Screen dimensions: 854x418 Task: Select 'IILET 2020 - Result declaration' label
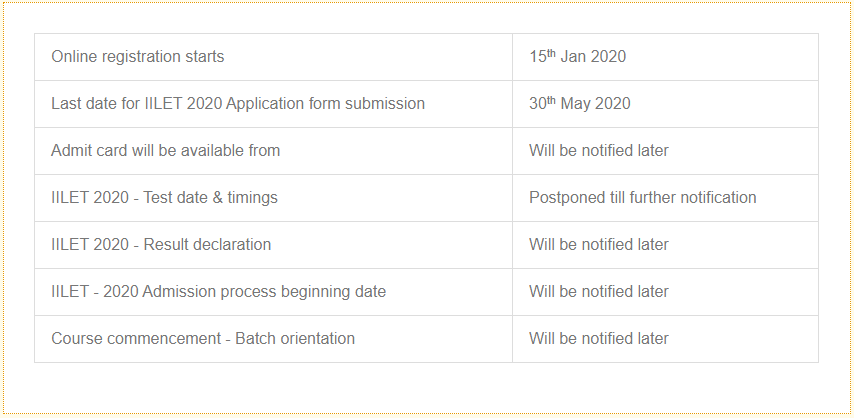click(161, 245)
